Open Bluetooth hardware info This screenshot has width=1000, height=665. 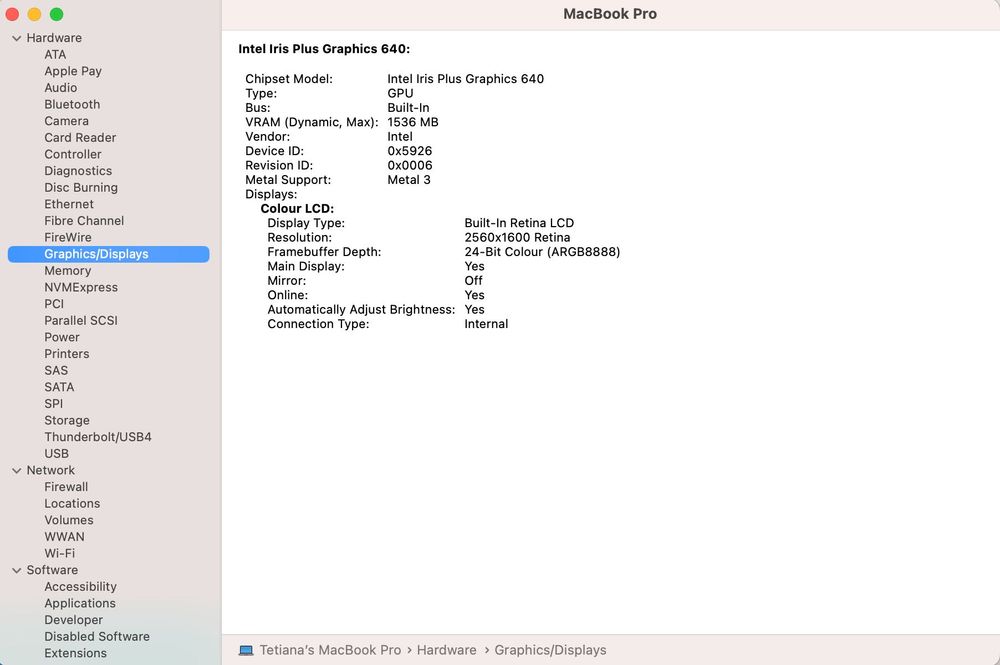[72, 105]
